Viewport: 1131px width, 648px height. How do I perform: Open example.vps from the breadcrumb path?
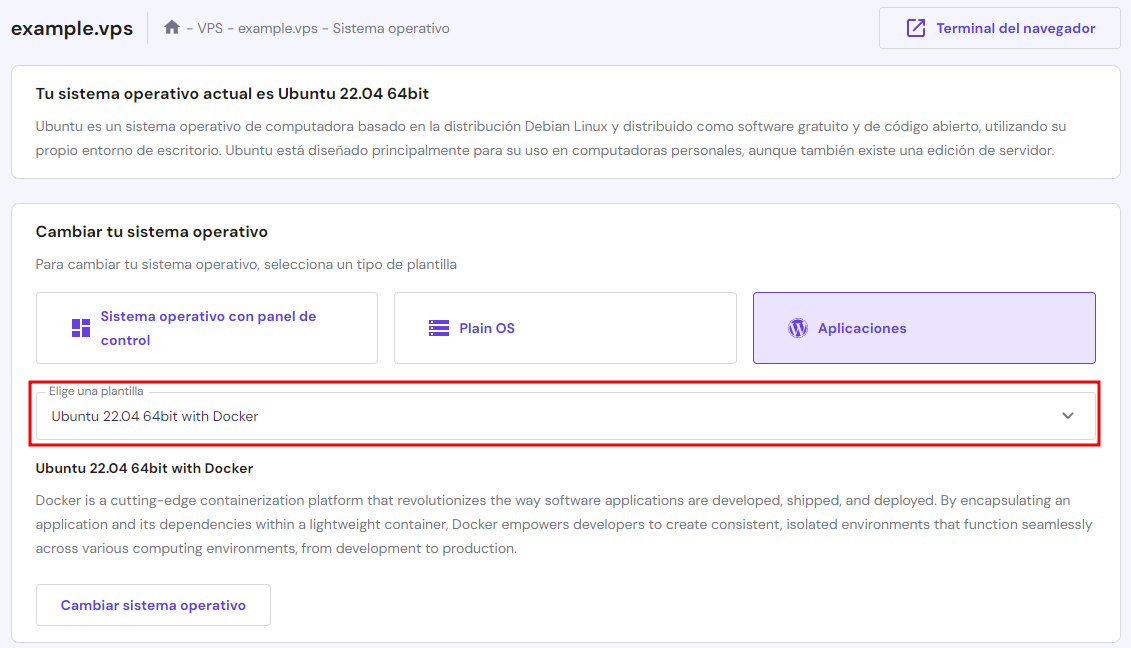pyautogui.click(x=277, y=28)
